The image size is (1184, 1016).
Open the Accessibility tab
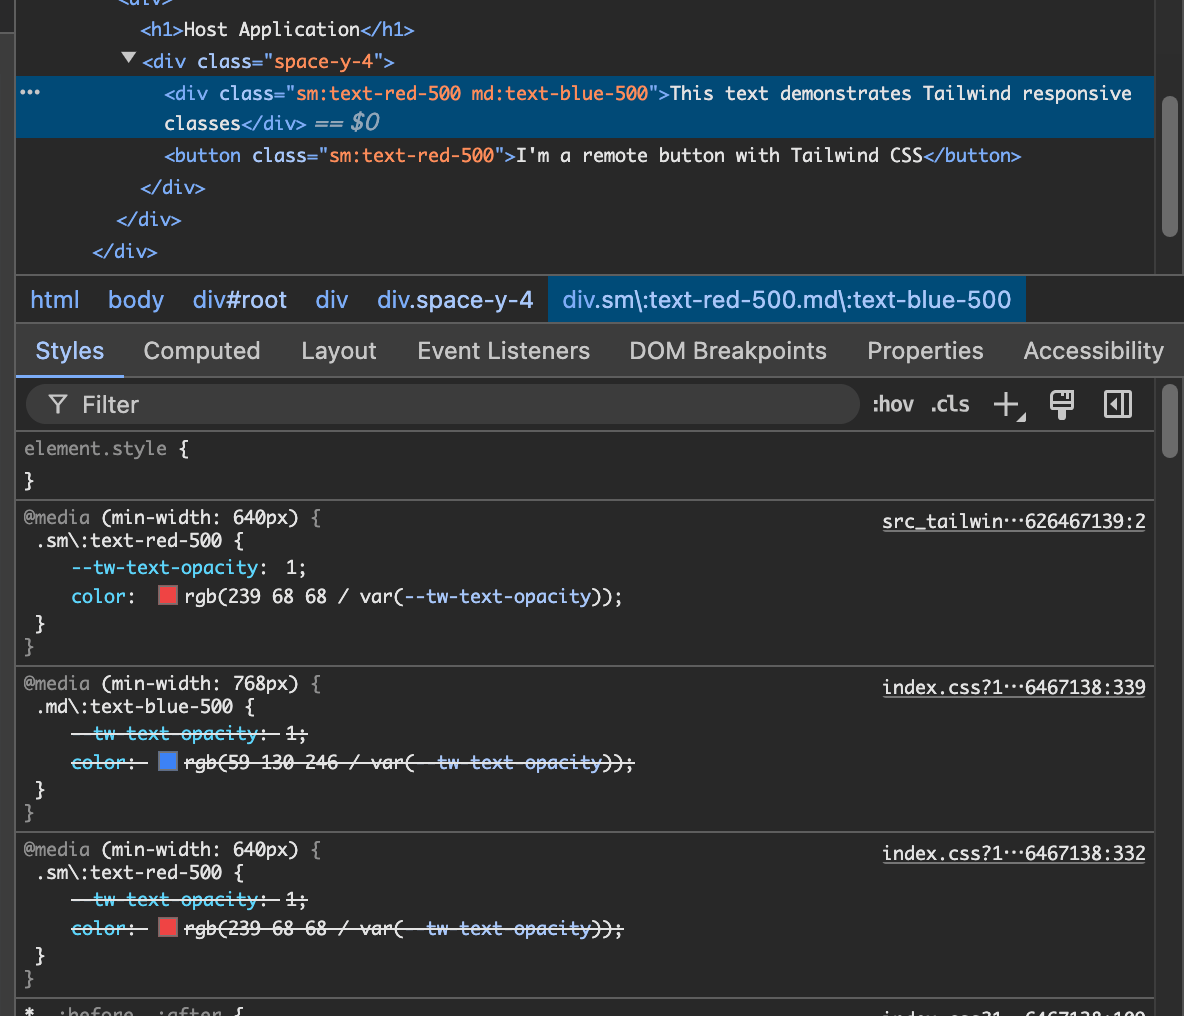(1093, 350)
